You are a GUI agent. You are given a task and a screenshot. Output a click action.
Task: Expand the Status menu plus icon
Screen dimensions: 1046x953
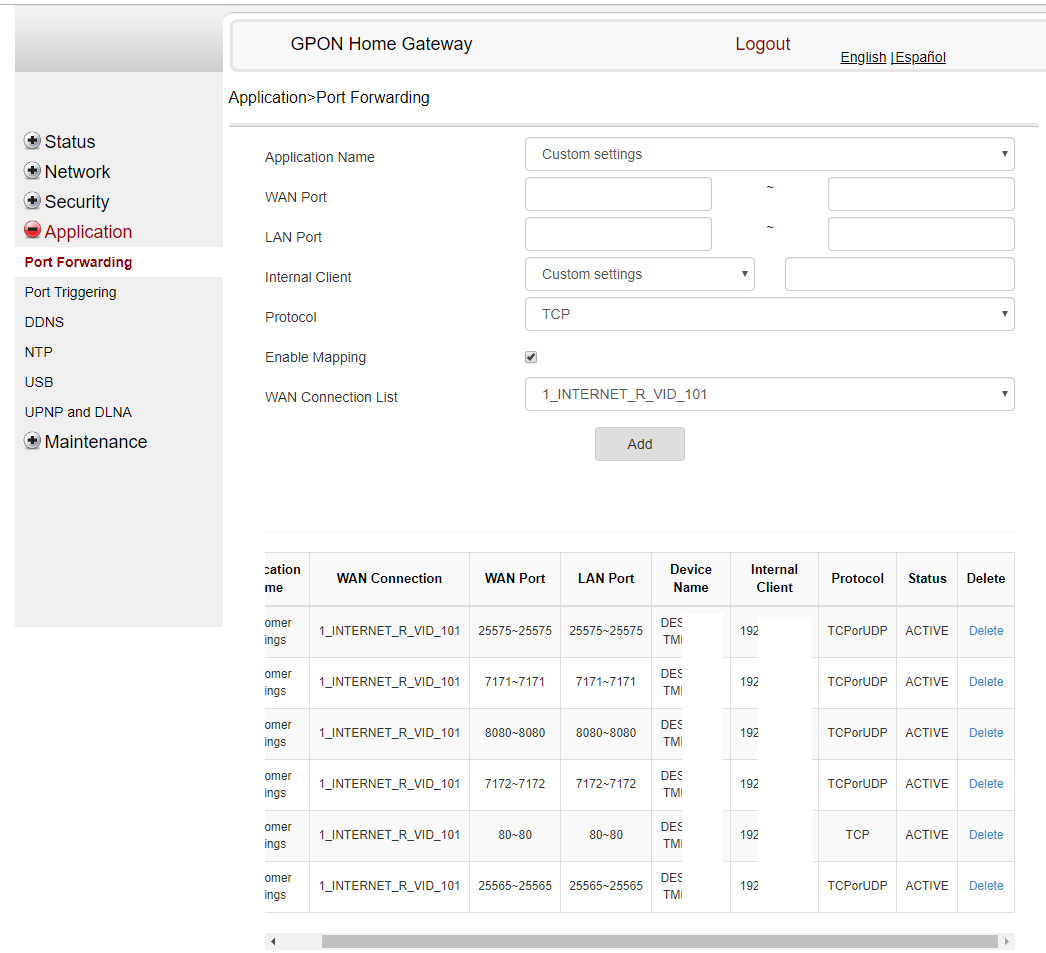pyautogui.click(x=32, y=141)
